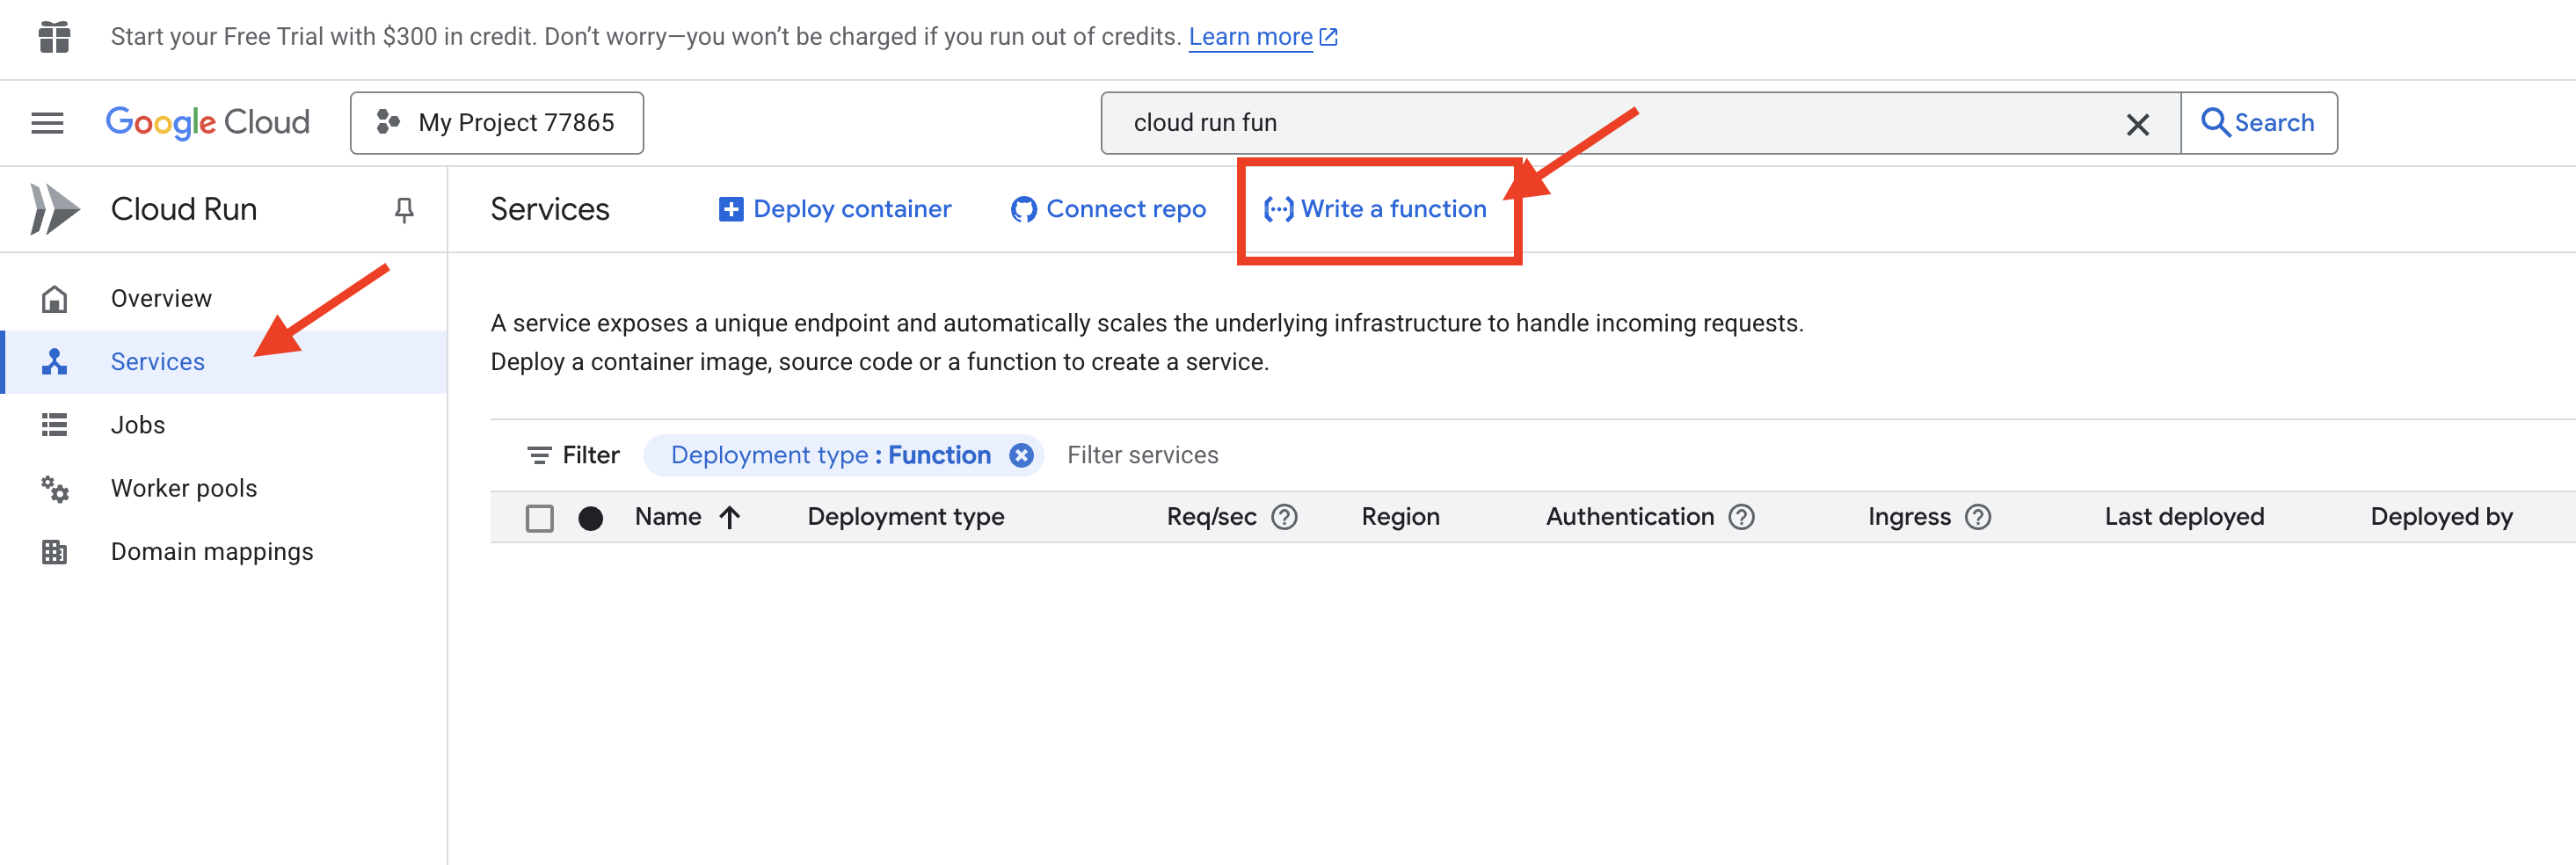2576x865 pixels.
Task: Open the Filter options menu
Action: pos(573,455)
